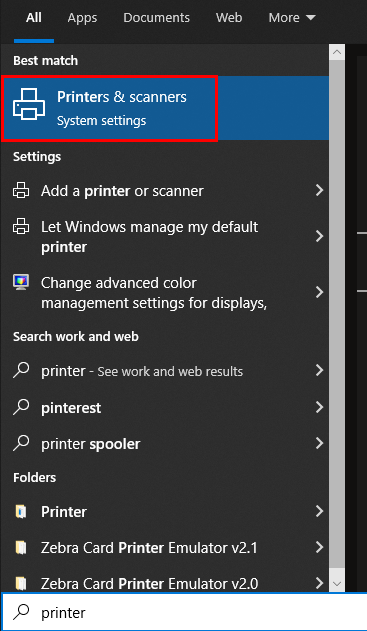Select the 'pinterest' search suggestion
The height and width of the screenshot is (631, 367).
[165, 407]
